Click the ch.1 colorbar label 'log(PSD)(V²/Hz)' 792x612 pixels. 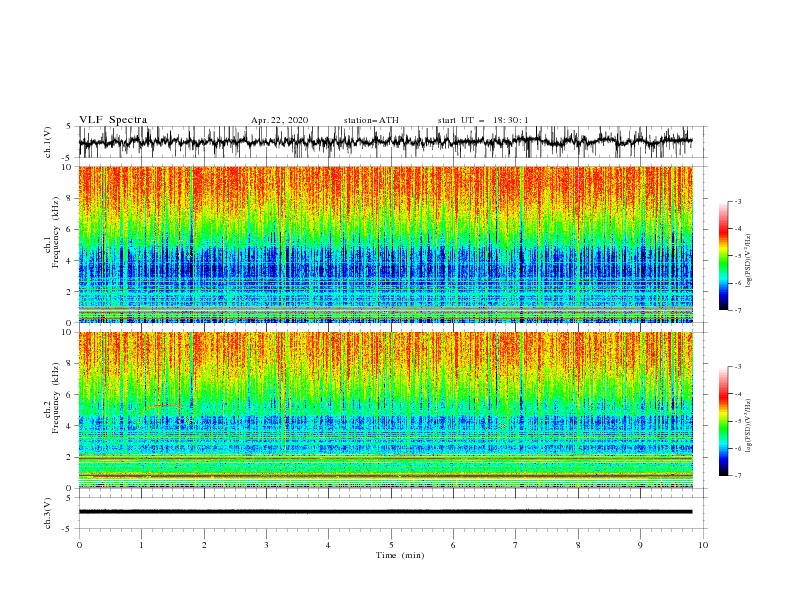coord(749,261)
